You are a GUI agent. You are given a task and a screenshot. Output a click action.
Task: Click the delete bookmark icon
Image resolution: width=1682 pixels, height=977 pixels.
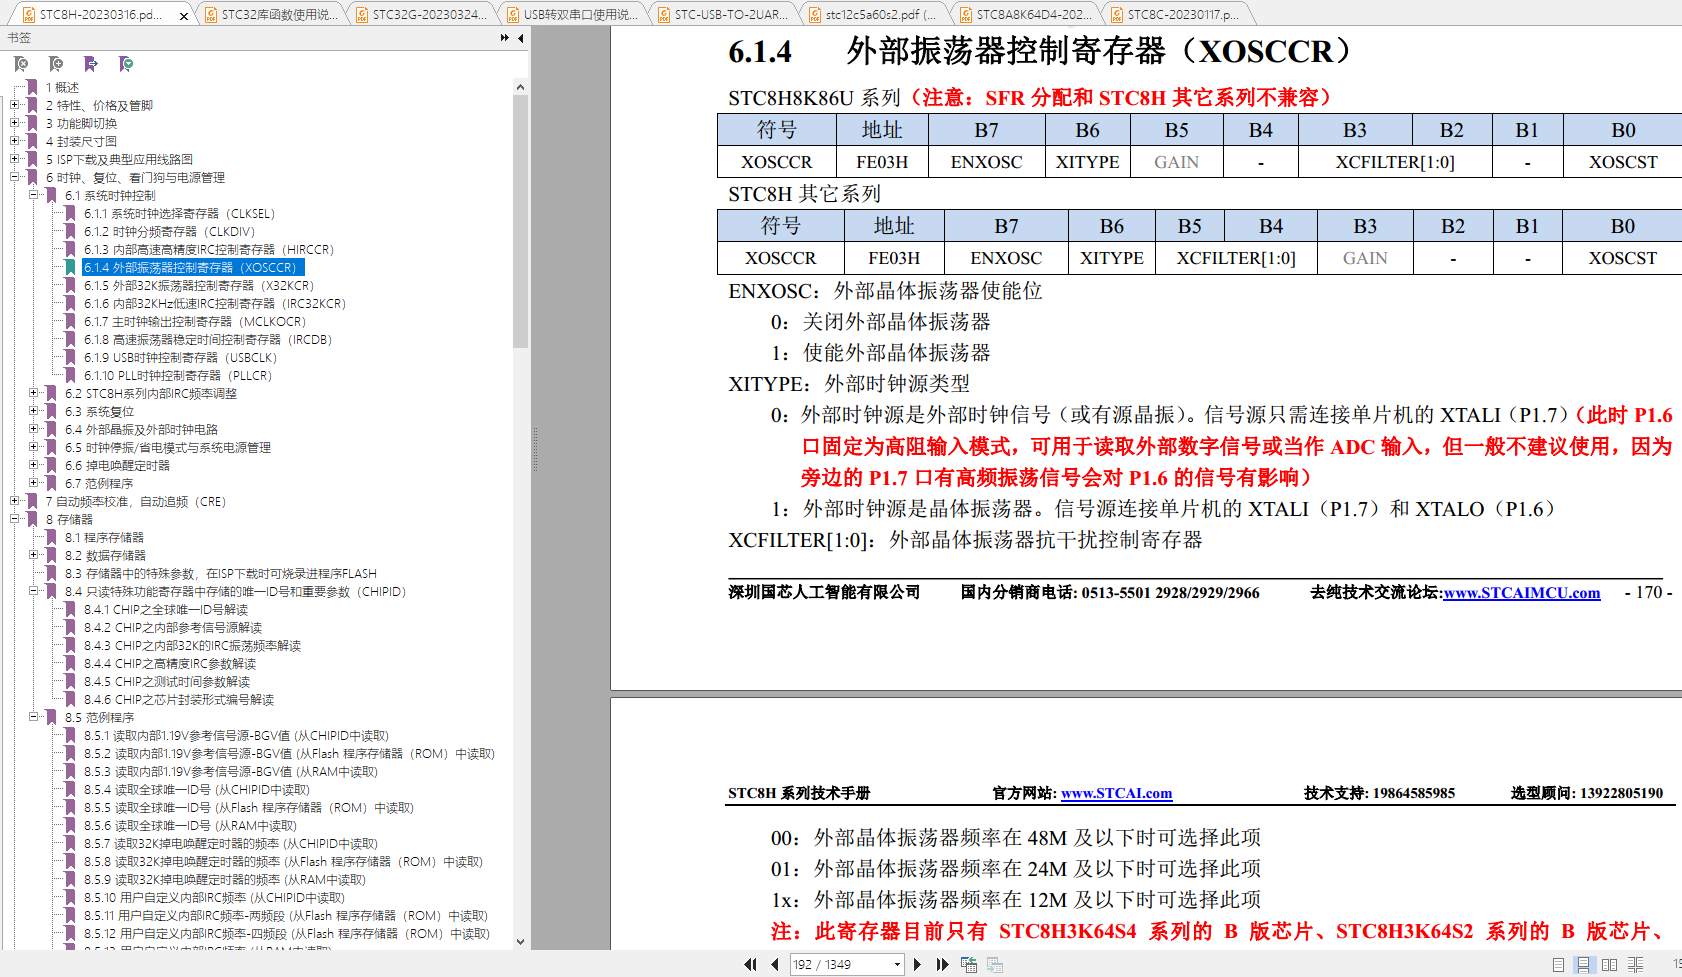tap(21, 64)
